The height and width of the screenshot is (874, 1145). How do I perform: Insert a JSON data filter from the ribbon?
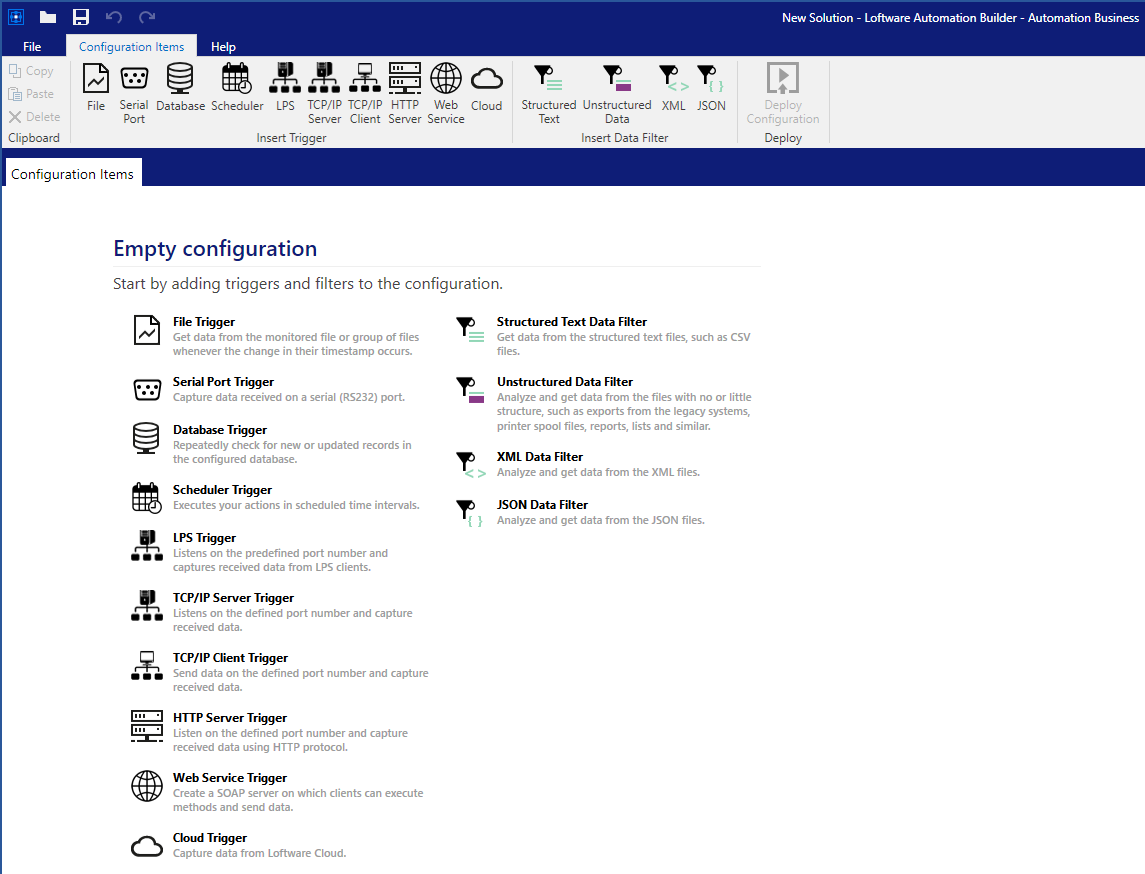pyautogui.click(x=711, y=88)
